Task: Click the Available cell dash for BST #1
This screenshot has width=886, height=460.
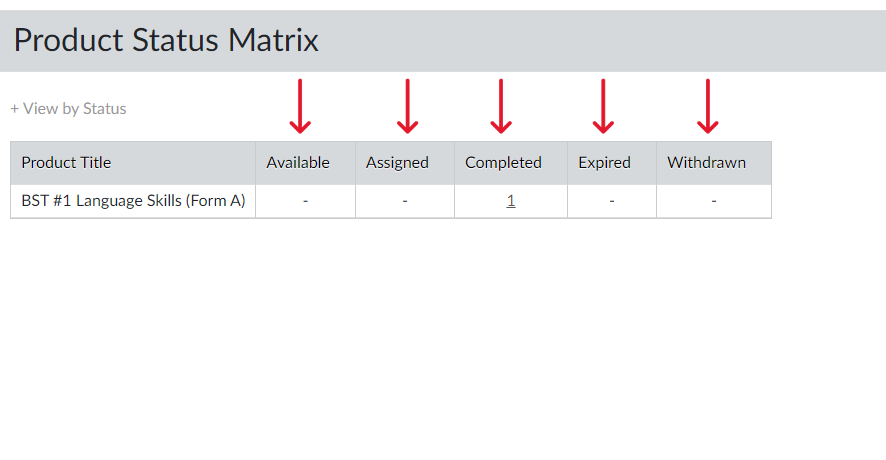Action: pyautogui.click(x=306, y=201)
